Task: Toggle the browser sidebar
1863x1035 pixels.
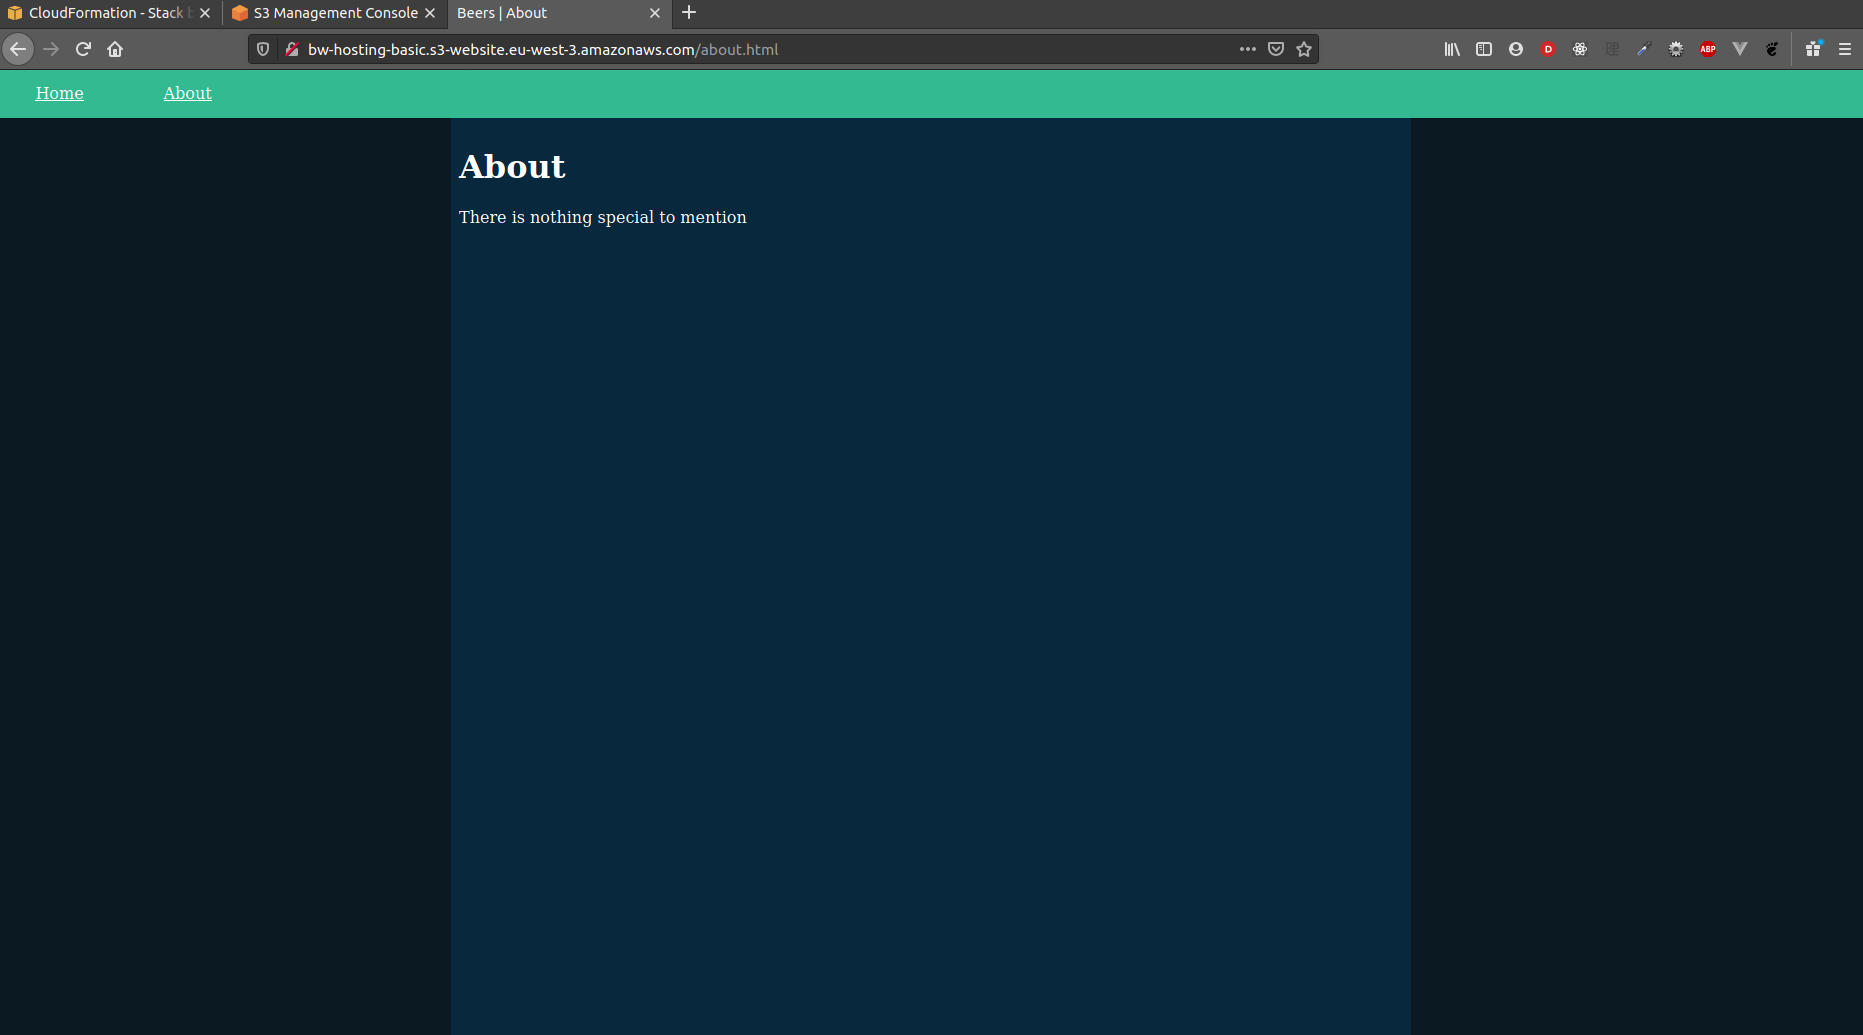Action: 1483,49
